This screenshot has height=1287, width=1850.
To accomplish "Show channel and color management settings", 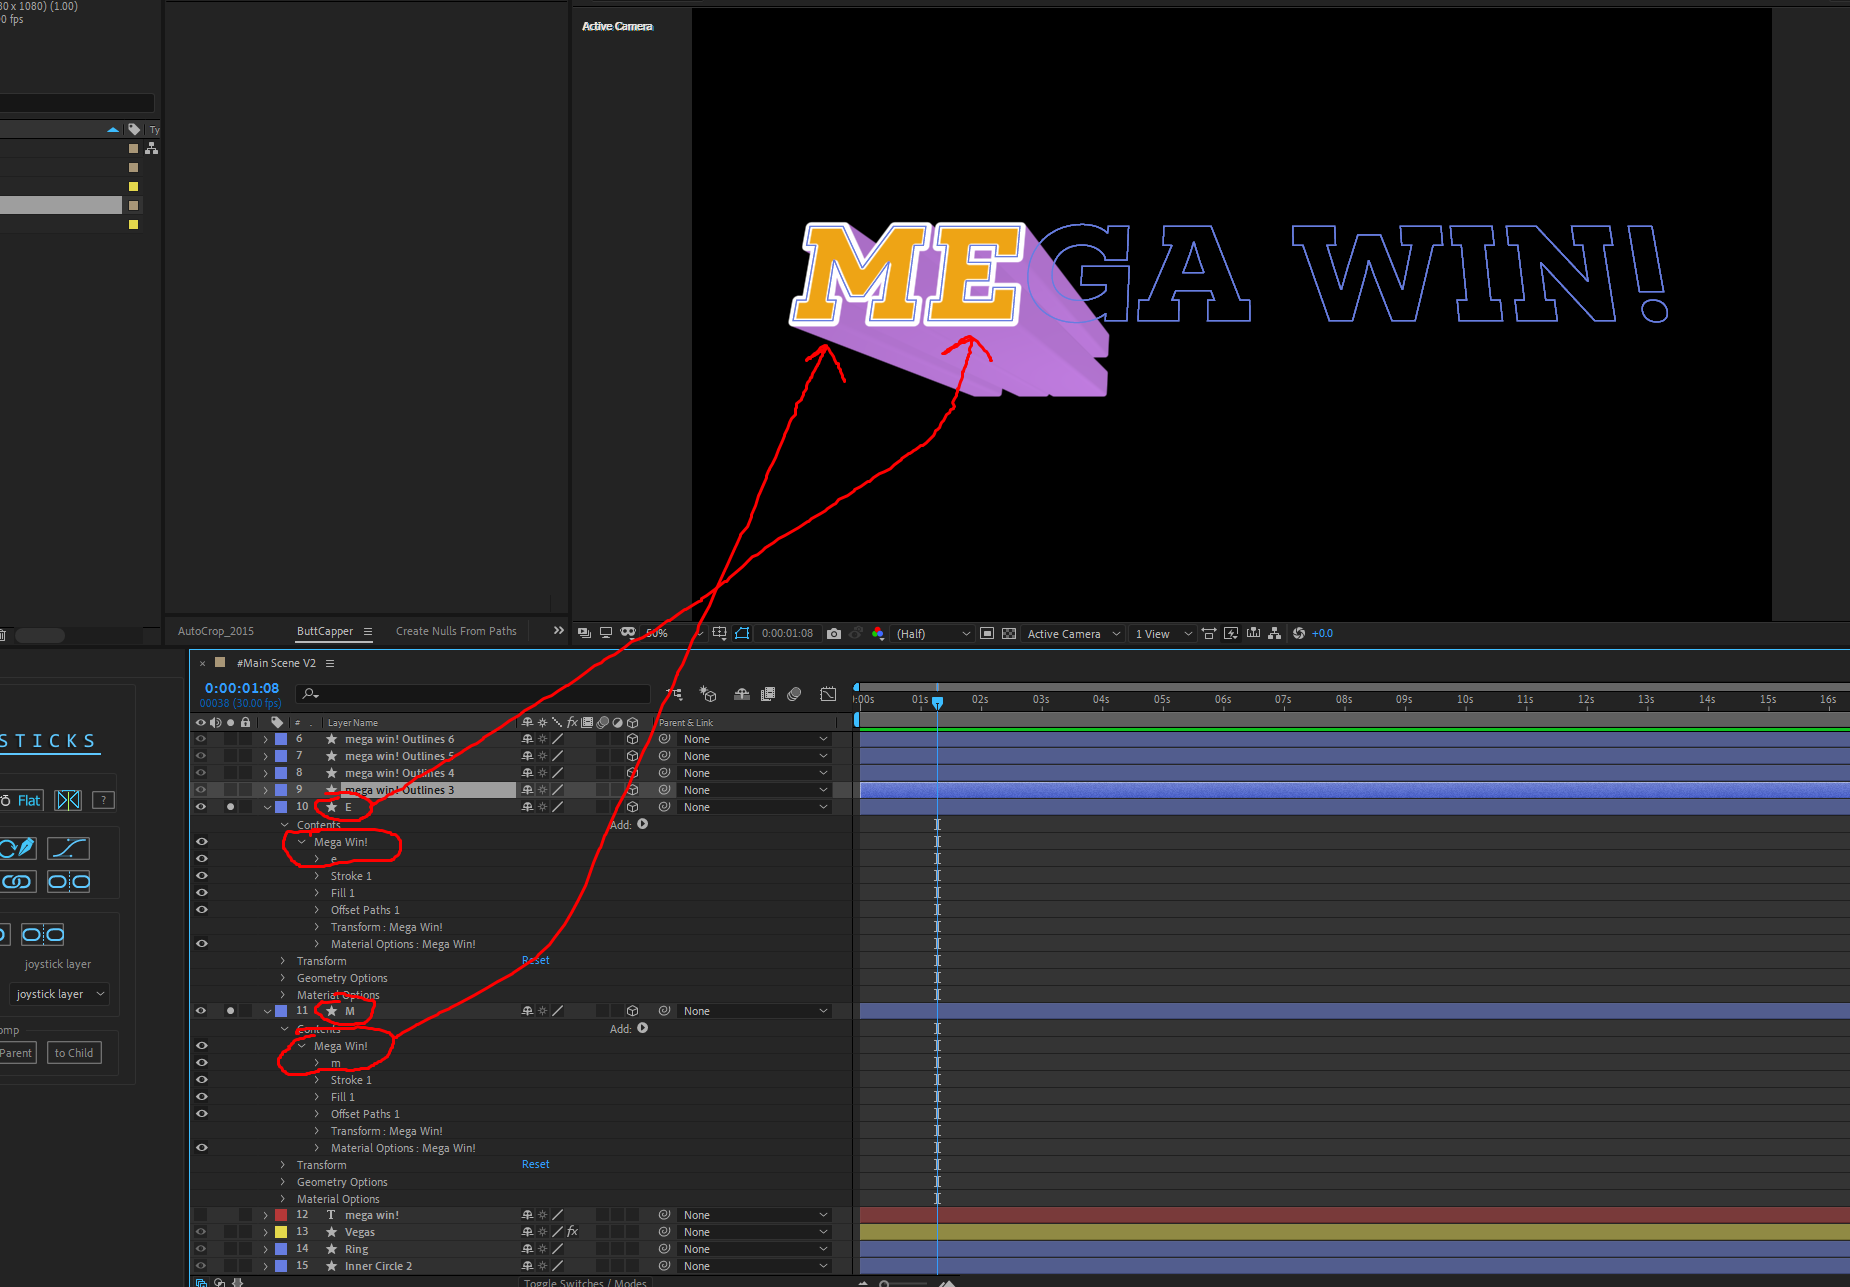I will (878, 633).
